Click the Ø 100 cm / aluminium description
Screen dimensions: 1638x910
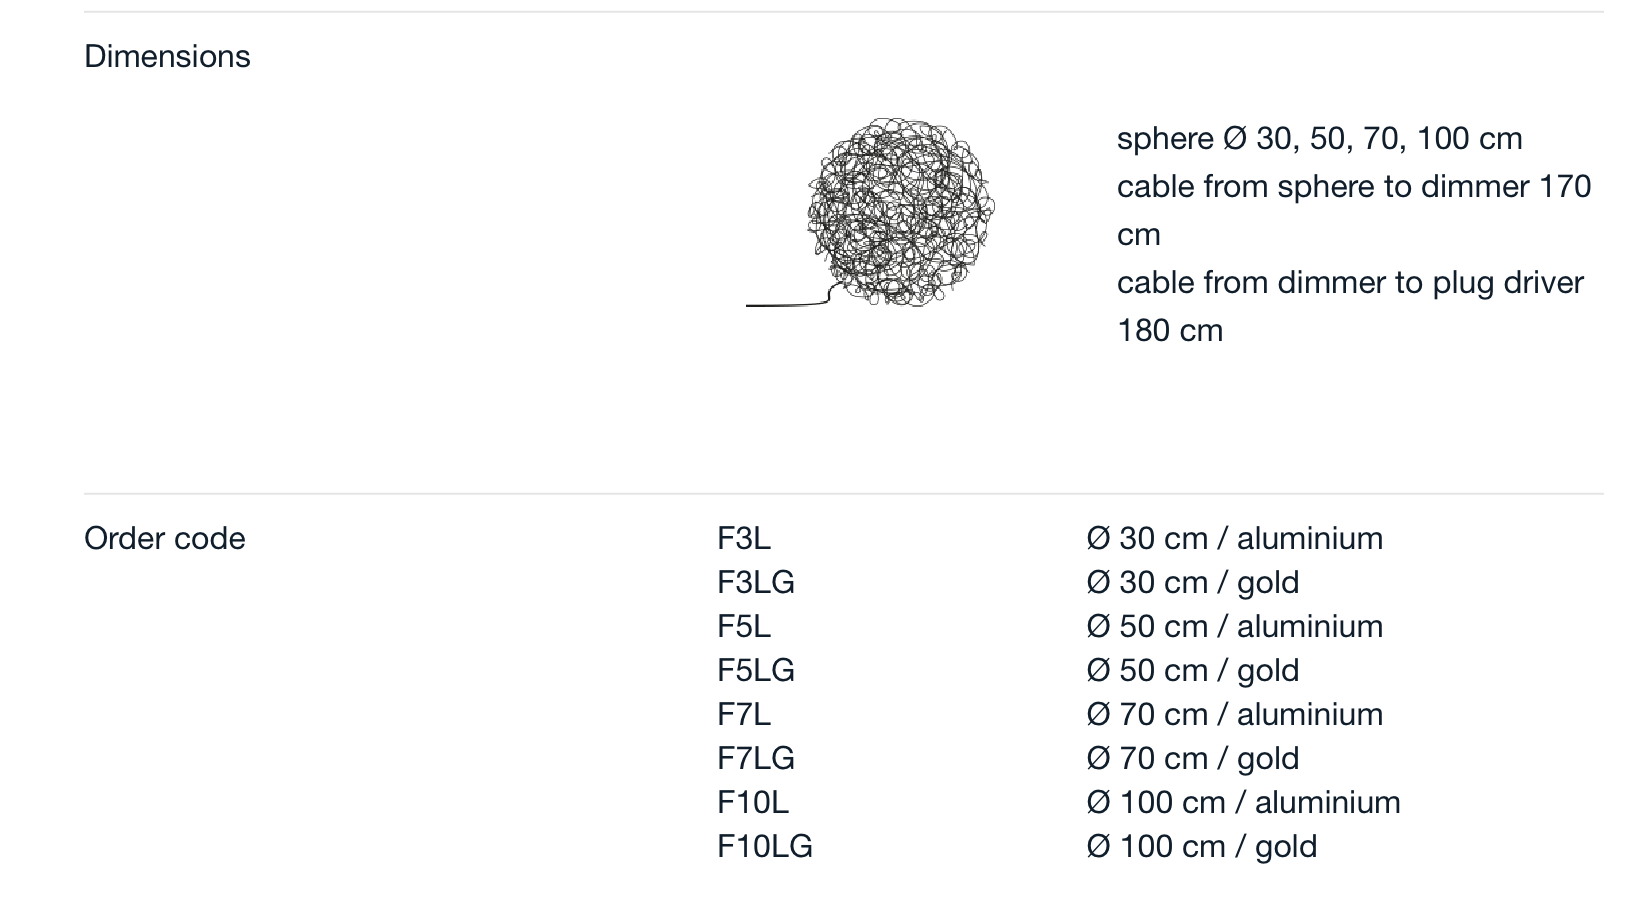pos(1244,803)
